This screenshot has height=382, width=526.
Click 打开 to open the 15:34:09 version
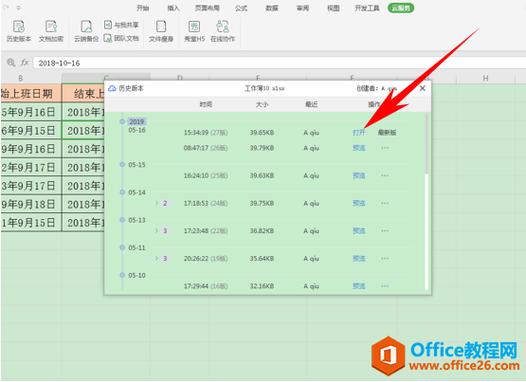point(359,132)
